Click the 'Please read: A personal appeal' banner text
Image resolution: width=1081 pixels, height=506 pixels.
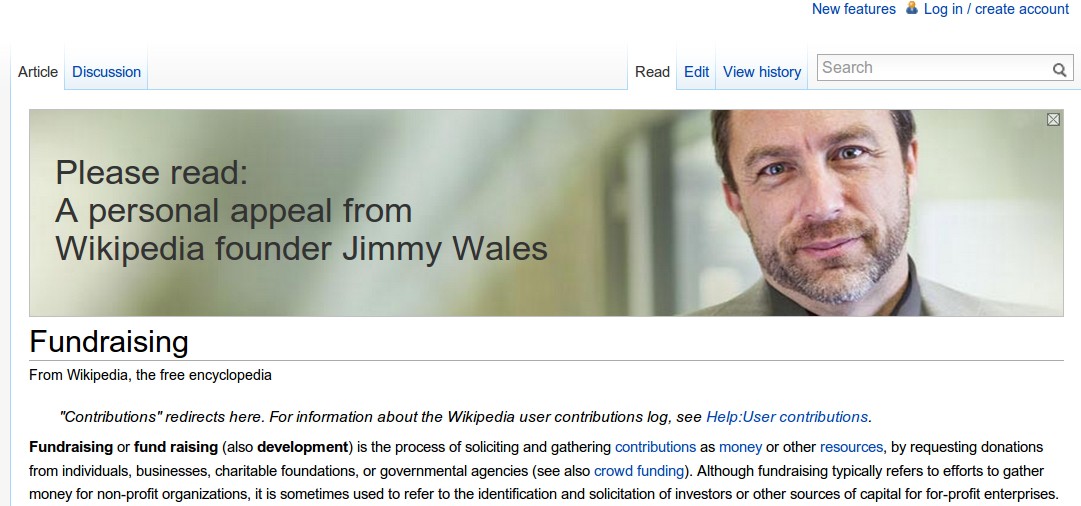[x=301, y=210]
